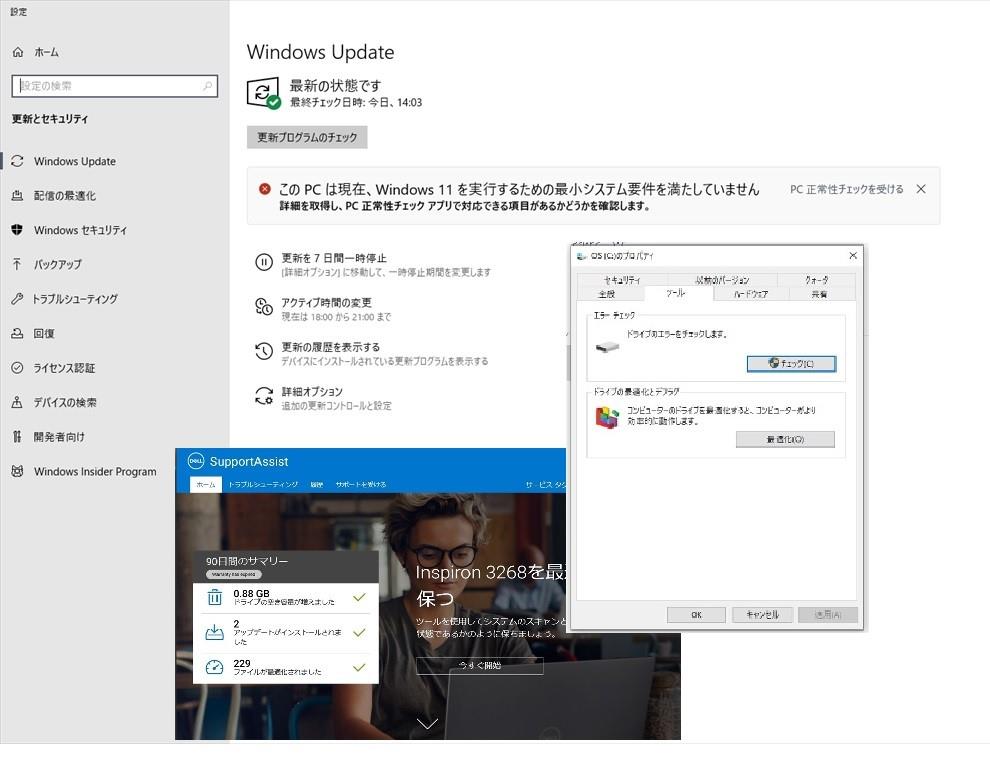Click trash icon next to 0.88 GB summary

click(x=215, y=597)
